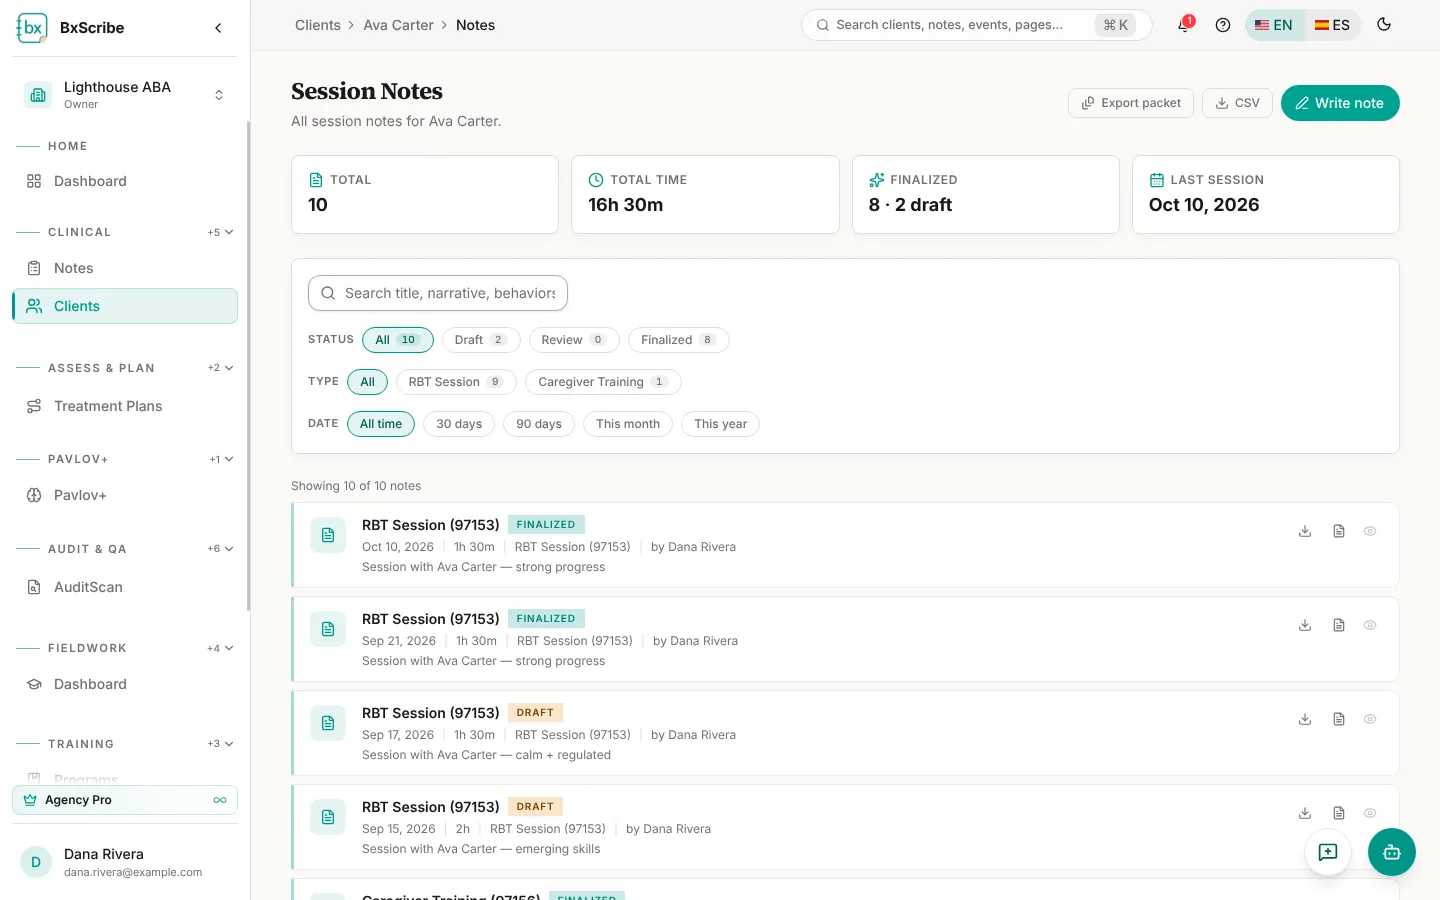Toggle dark mode moon icon
Screen dimensions: 1440x900
(x=1384, y=25)
